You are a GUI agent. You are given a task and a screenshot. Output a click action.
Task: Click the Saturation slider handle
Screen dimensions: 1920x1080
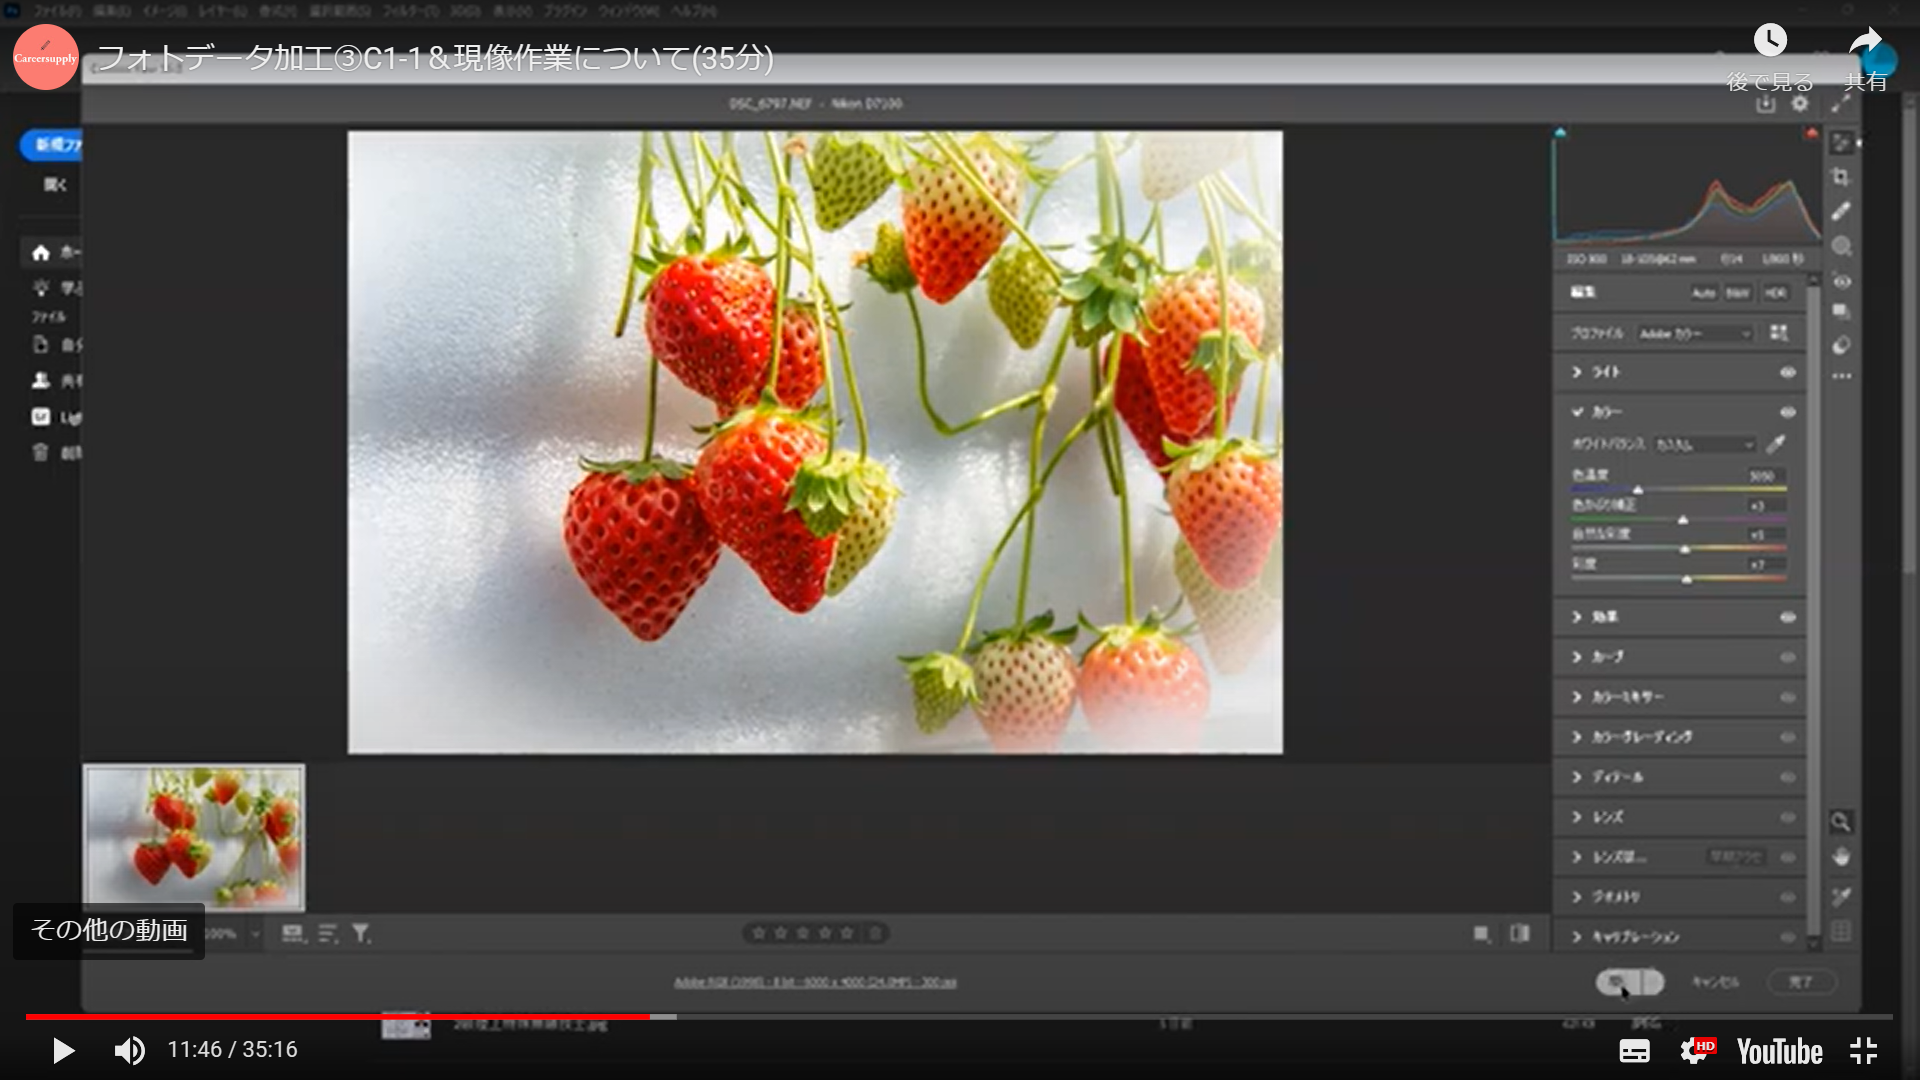pyautogui.click(x=1687, y=580)
